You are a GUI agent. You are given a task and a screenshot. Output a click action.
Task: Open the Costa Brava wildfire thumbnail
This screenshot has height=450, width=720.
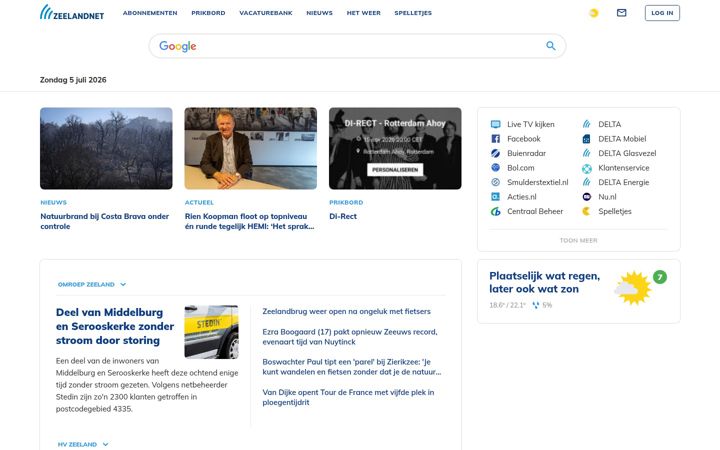pyautogui.click(x=106, y=148)
